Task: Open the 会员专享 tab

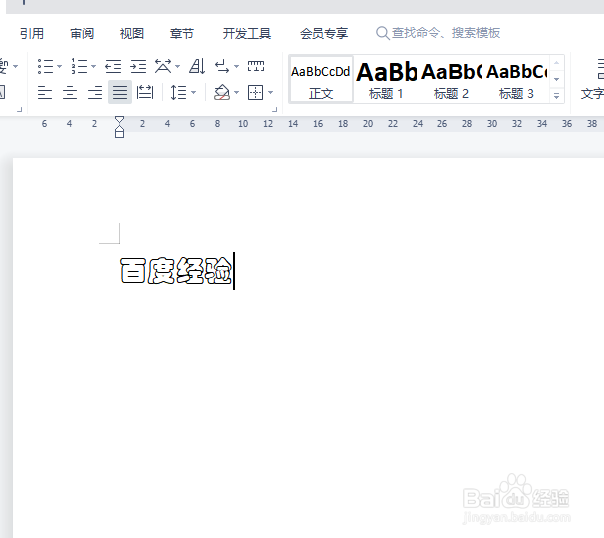Action: coord(324,34)
